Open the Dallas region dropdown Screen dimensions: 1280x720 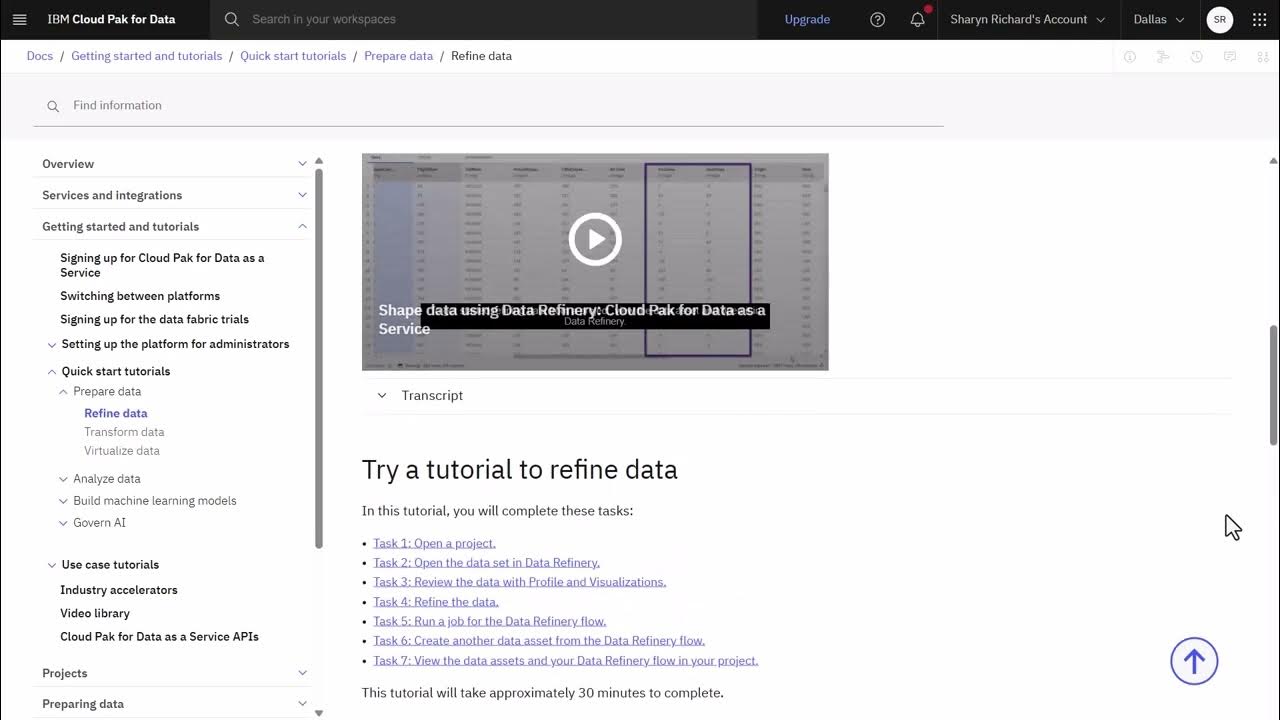tap(1159, 19)
